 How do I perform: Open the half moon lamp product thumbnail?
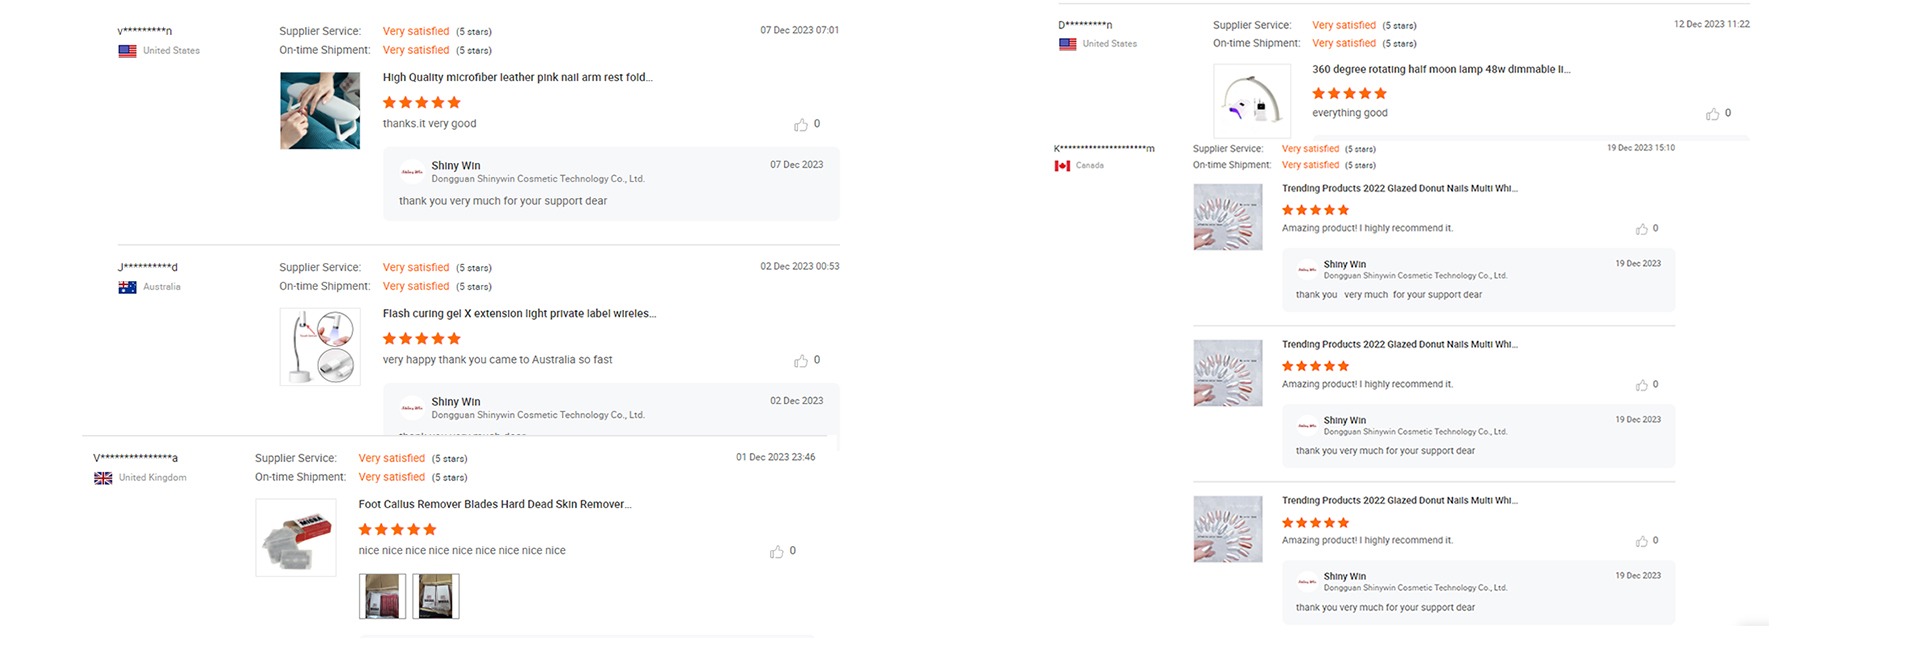point(1252,101)
